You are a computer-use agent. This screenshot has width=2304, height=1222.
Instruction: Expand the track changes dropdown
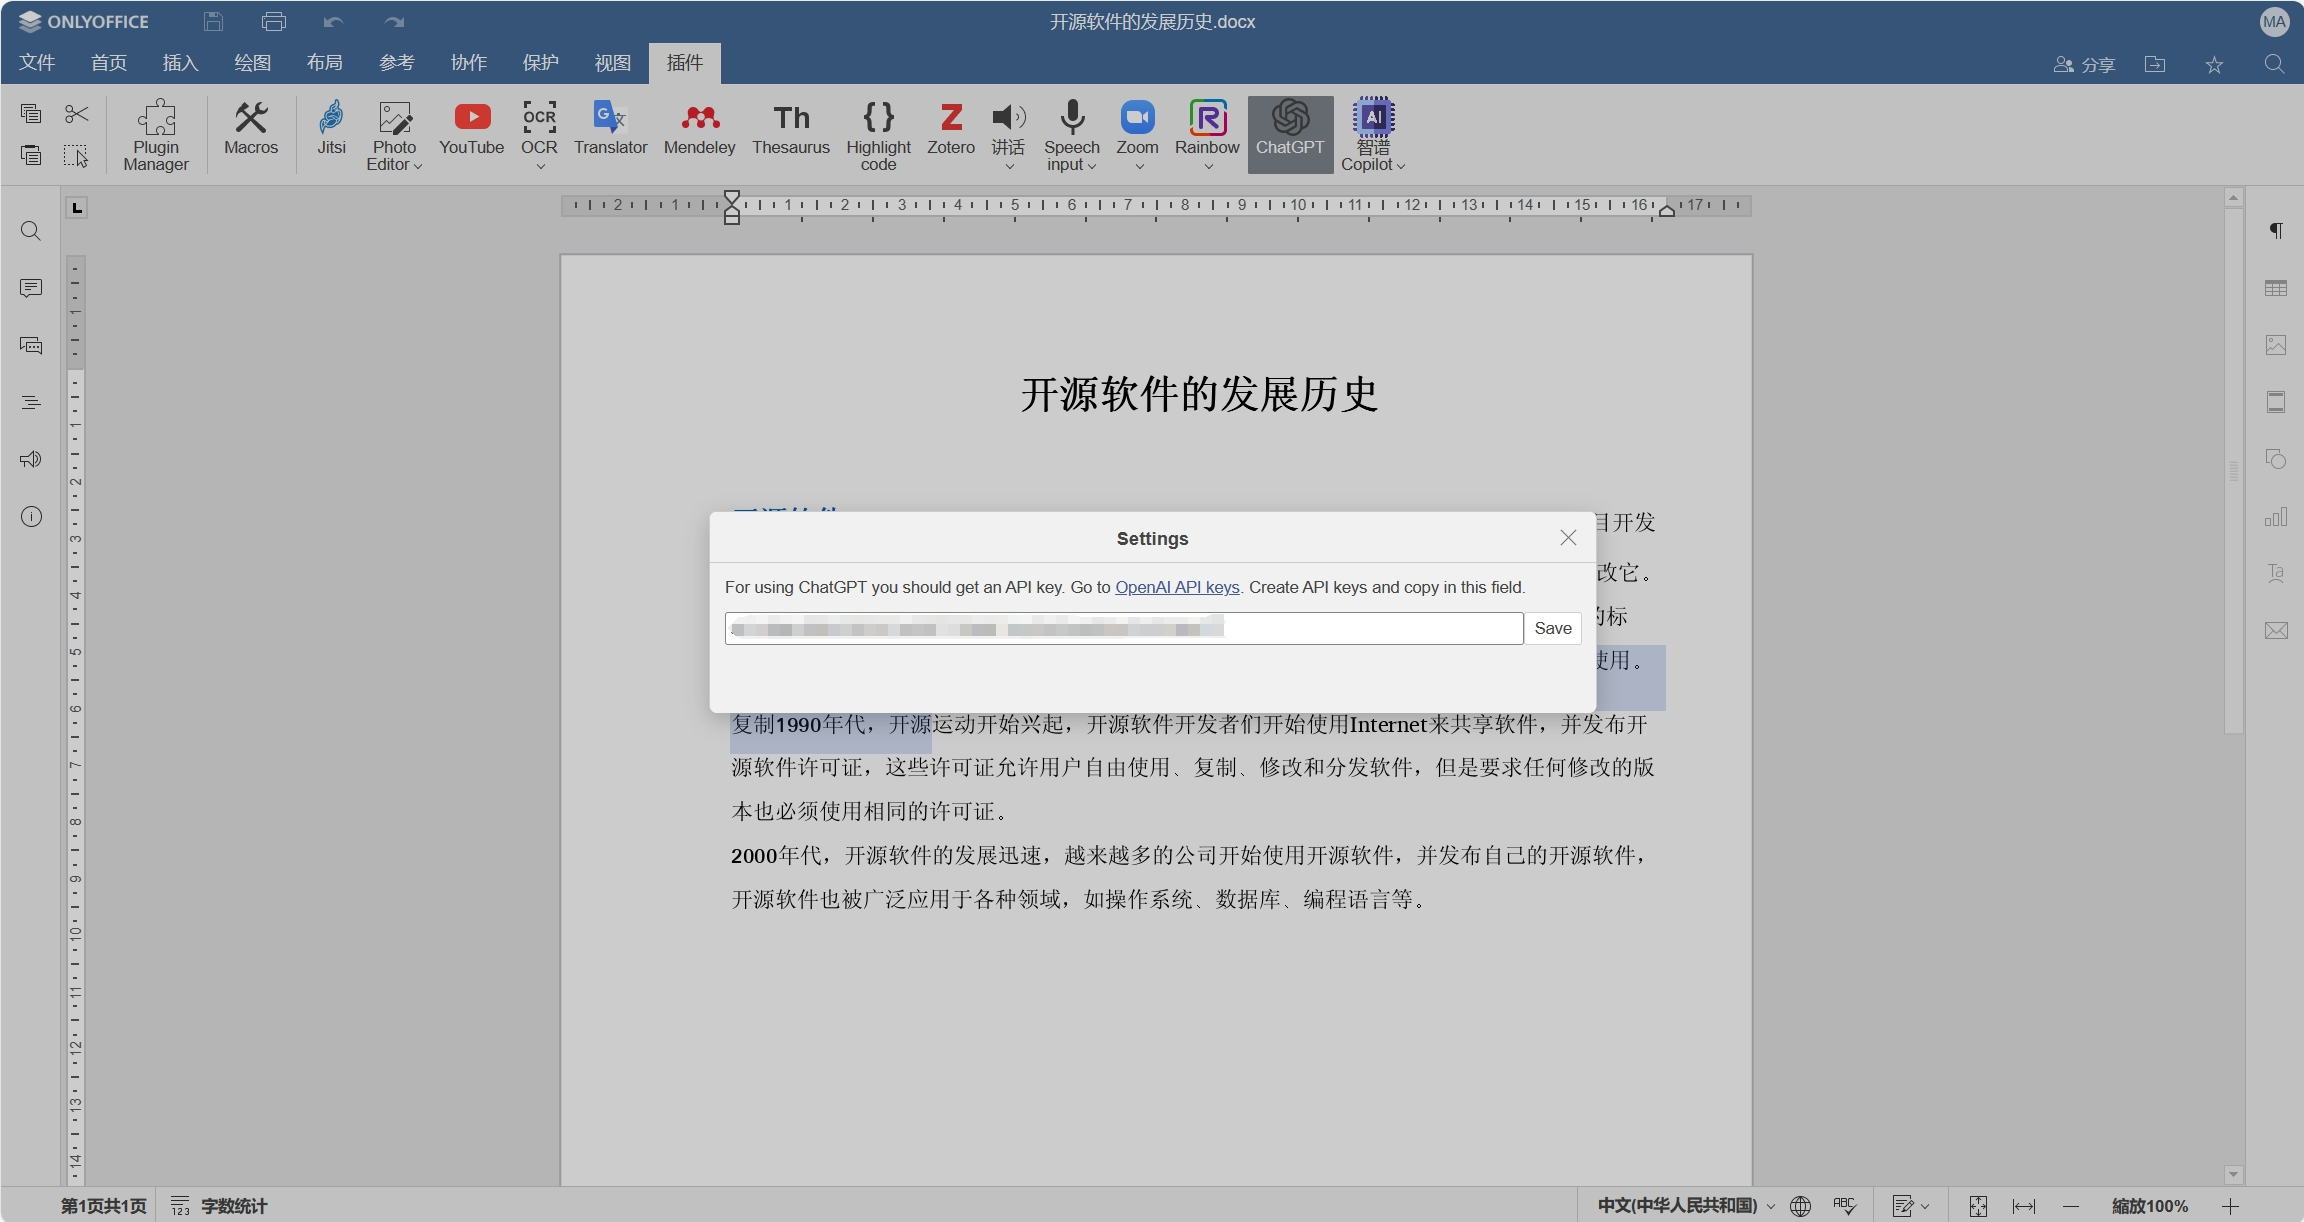pyautogui.click(x=1925, y=1206)
